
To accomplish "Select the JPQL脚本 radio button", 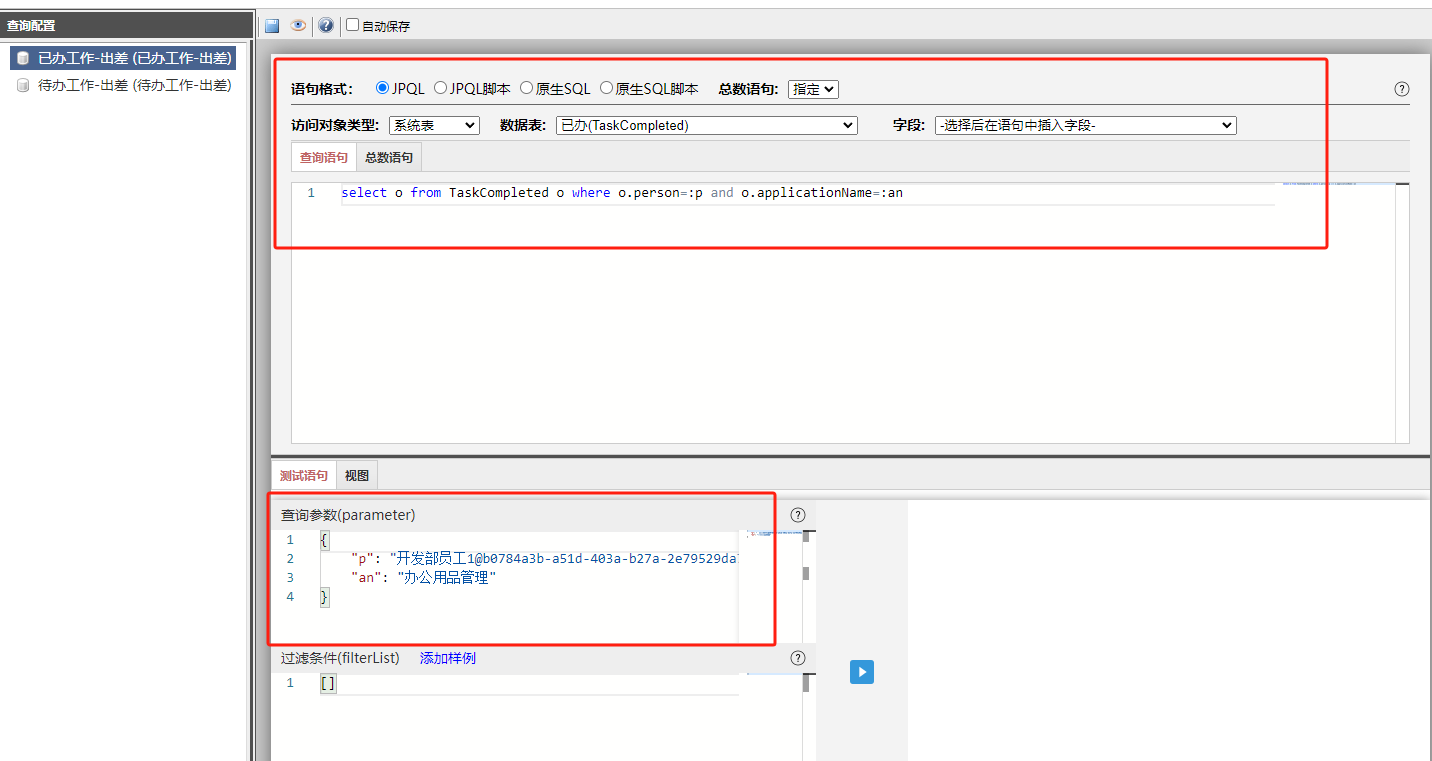I will point(440,88).
